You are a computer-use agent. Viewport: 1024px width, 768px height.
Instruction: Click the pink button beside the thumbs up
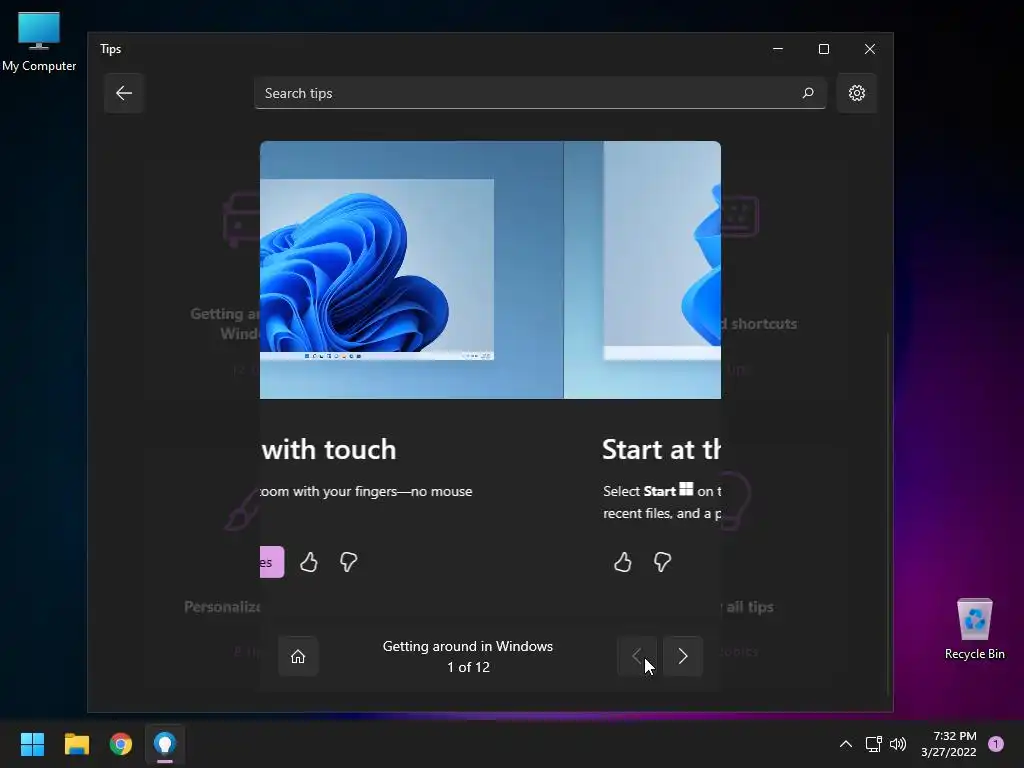[x=272, y=562]
